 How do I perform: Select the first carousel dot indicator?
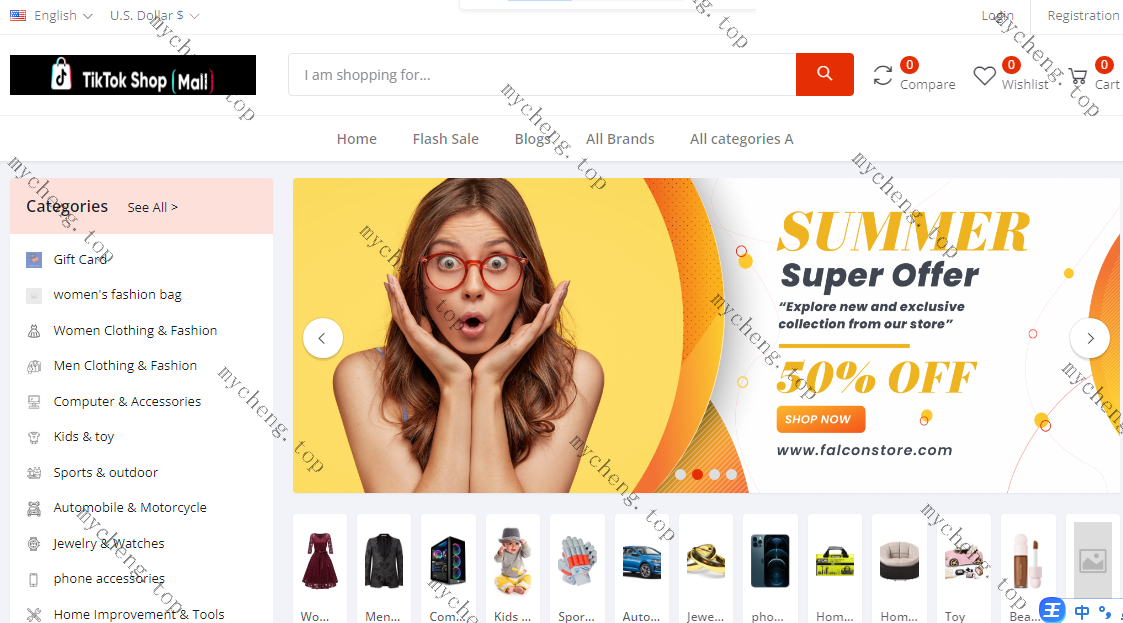(680, 474)
